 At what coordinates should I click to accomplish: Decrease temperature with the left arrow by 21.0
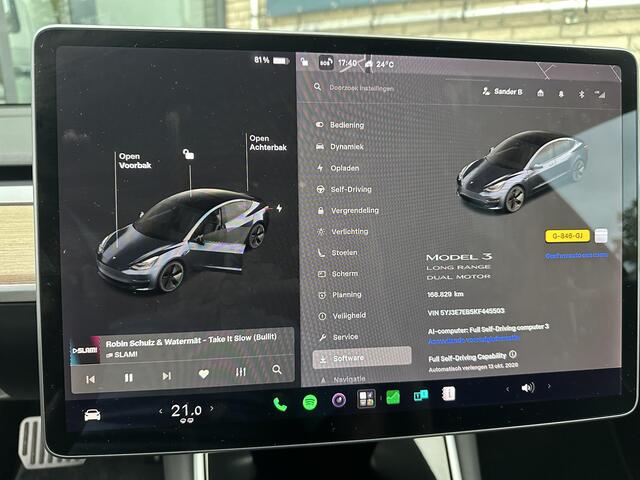point(161,411)
